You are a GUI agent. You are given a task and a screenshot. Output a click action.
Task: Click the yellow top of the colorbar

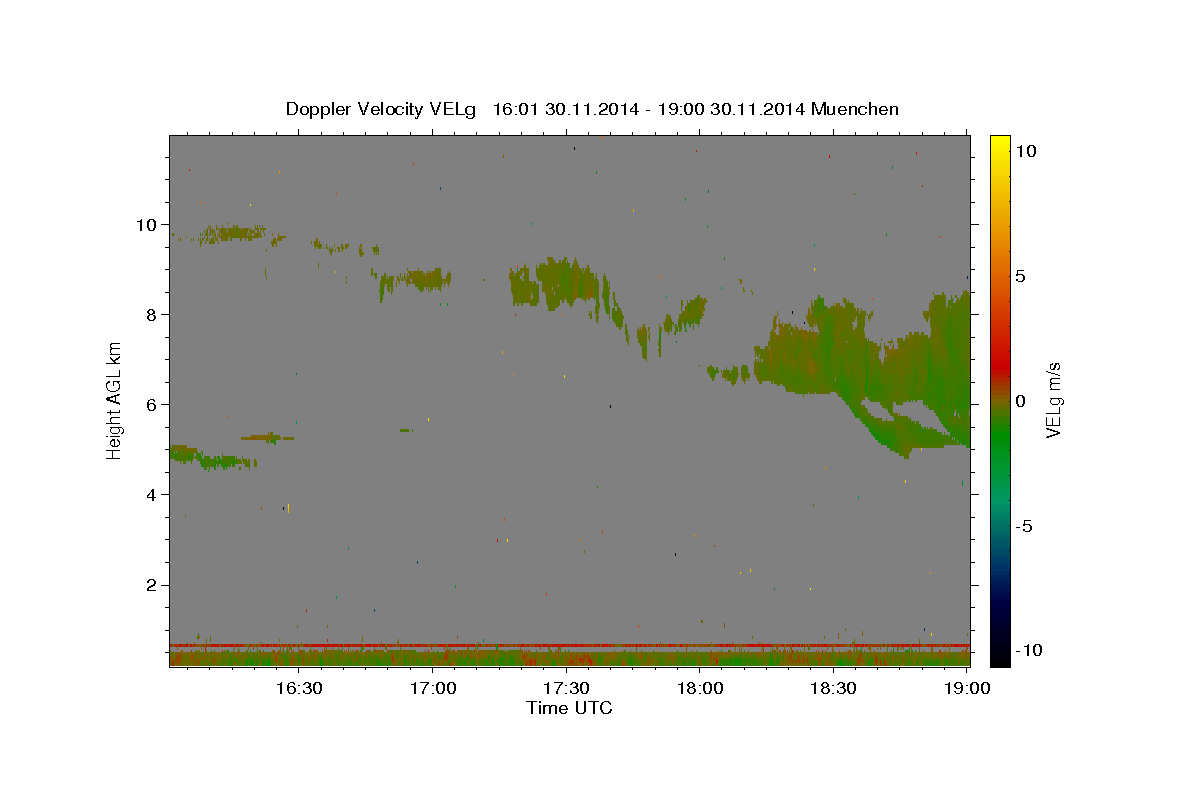coord(999,142)
